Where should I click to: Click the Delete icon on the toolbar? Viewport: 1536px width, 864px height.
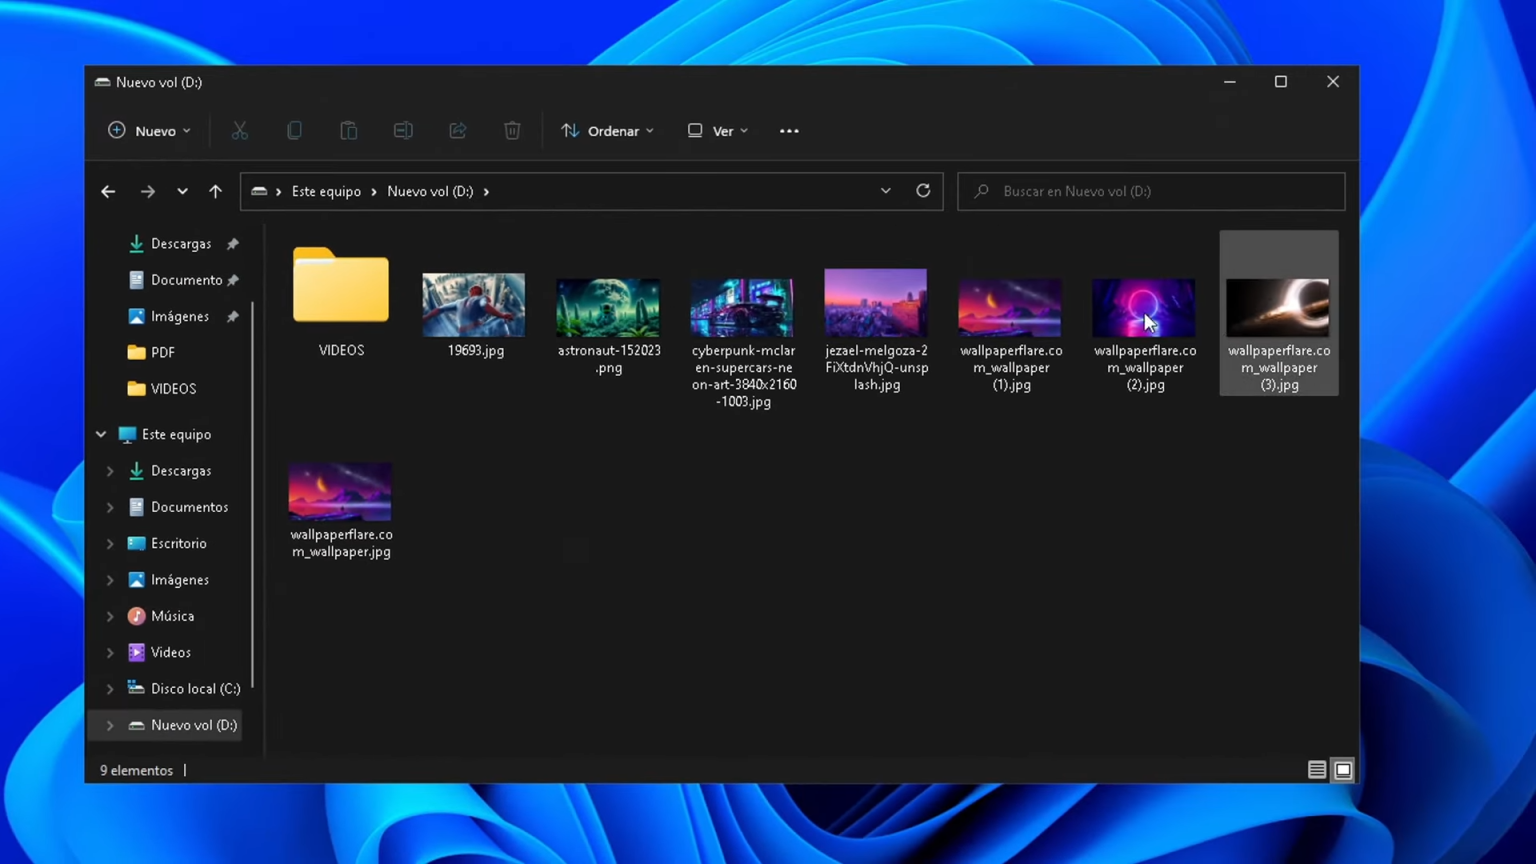point(512,130)
